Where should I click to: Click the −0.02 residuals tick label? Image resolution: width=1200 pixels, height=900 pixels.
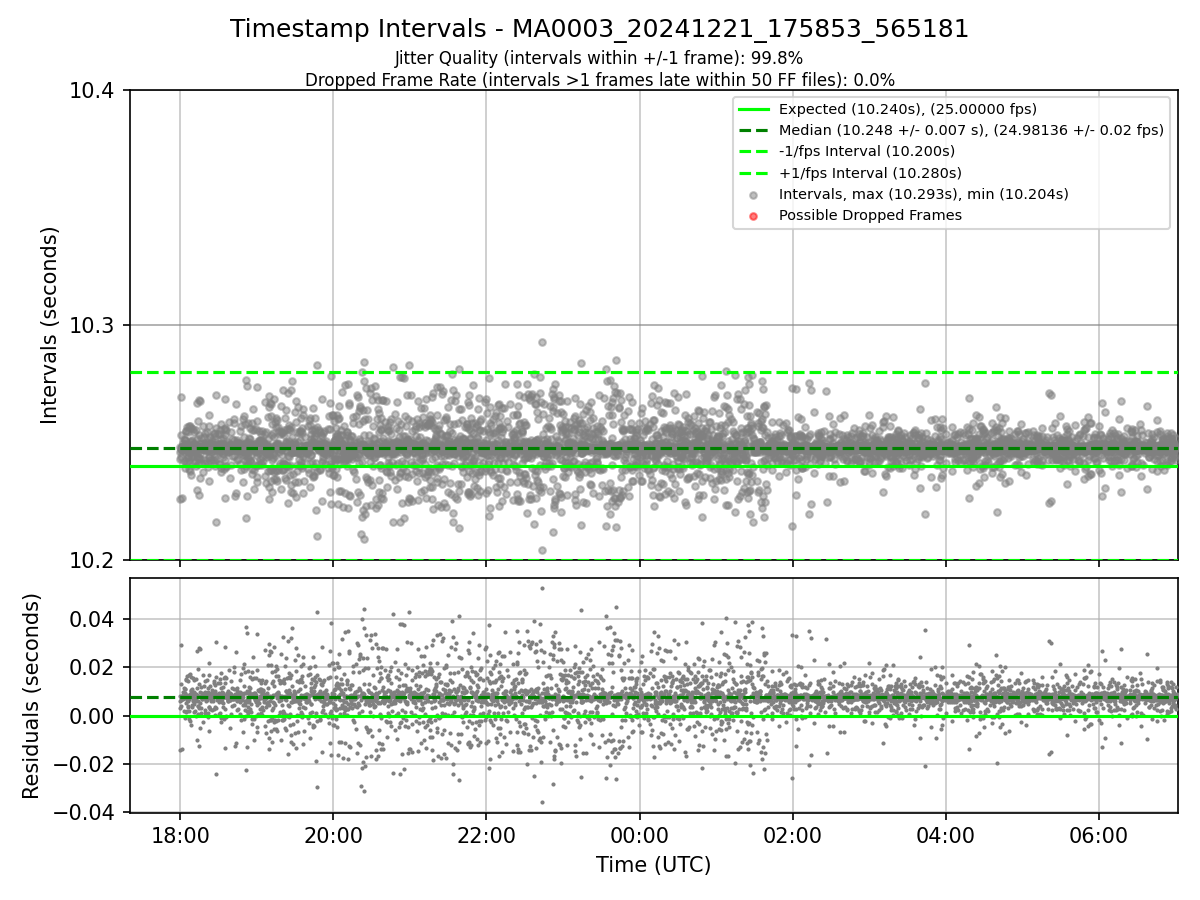85,765
